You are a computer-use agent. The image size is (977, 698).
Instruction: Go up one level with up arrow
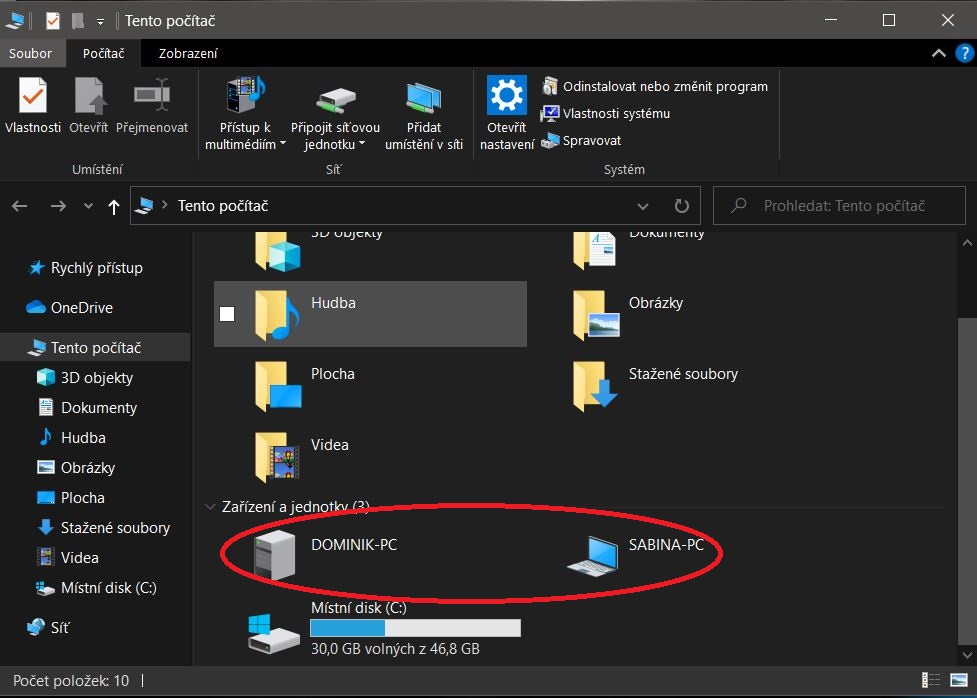[113, 207]
